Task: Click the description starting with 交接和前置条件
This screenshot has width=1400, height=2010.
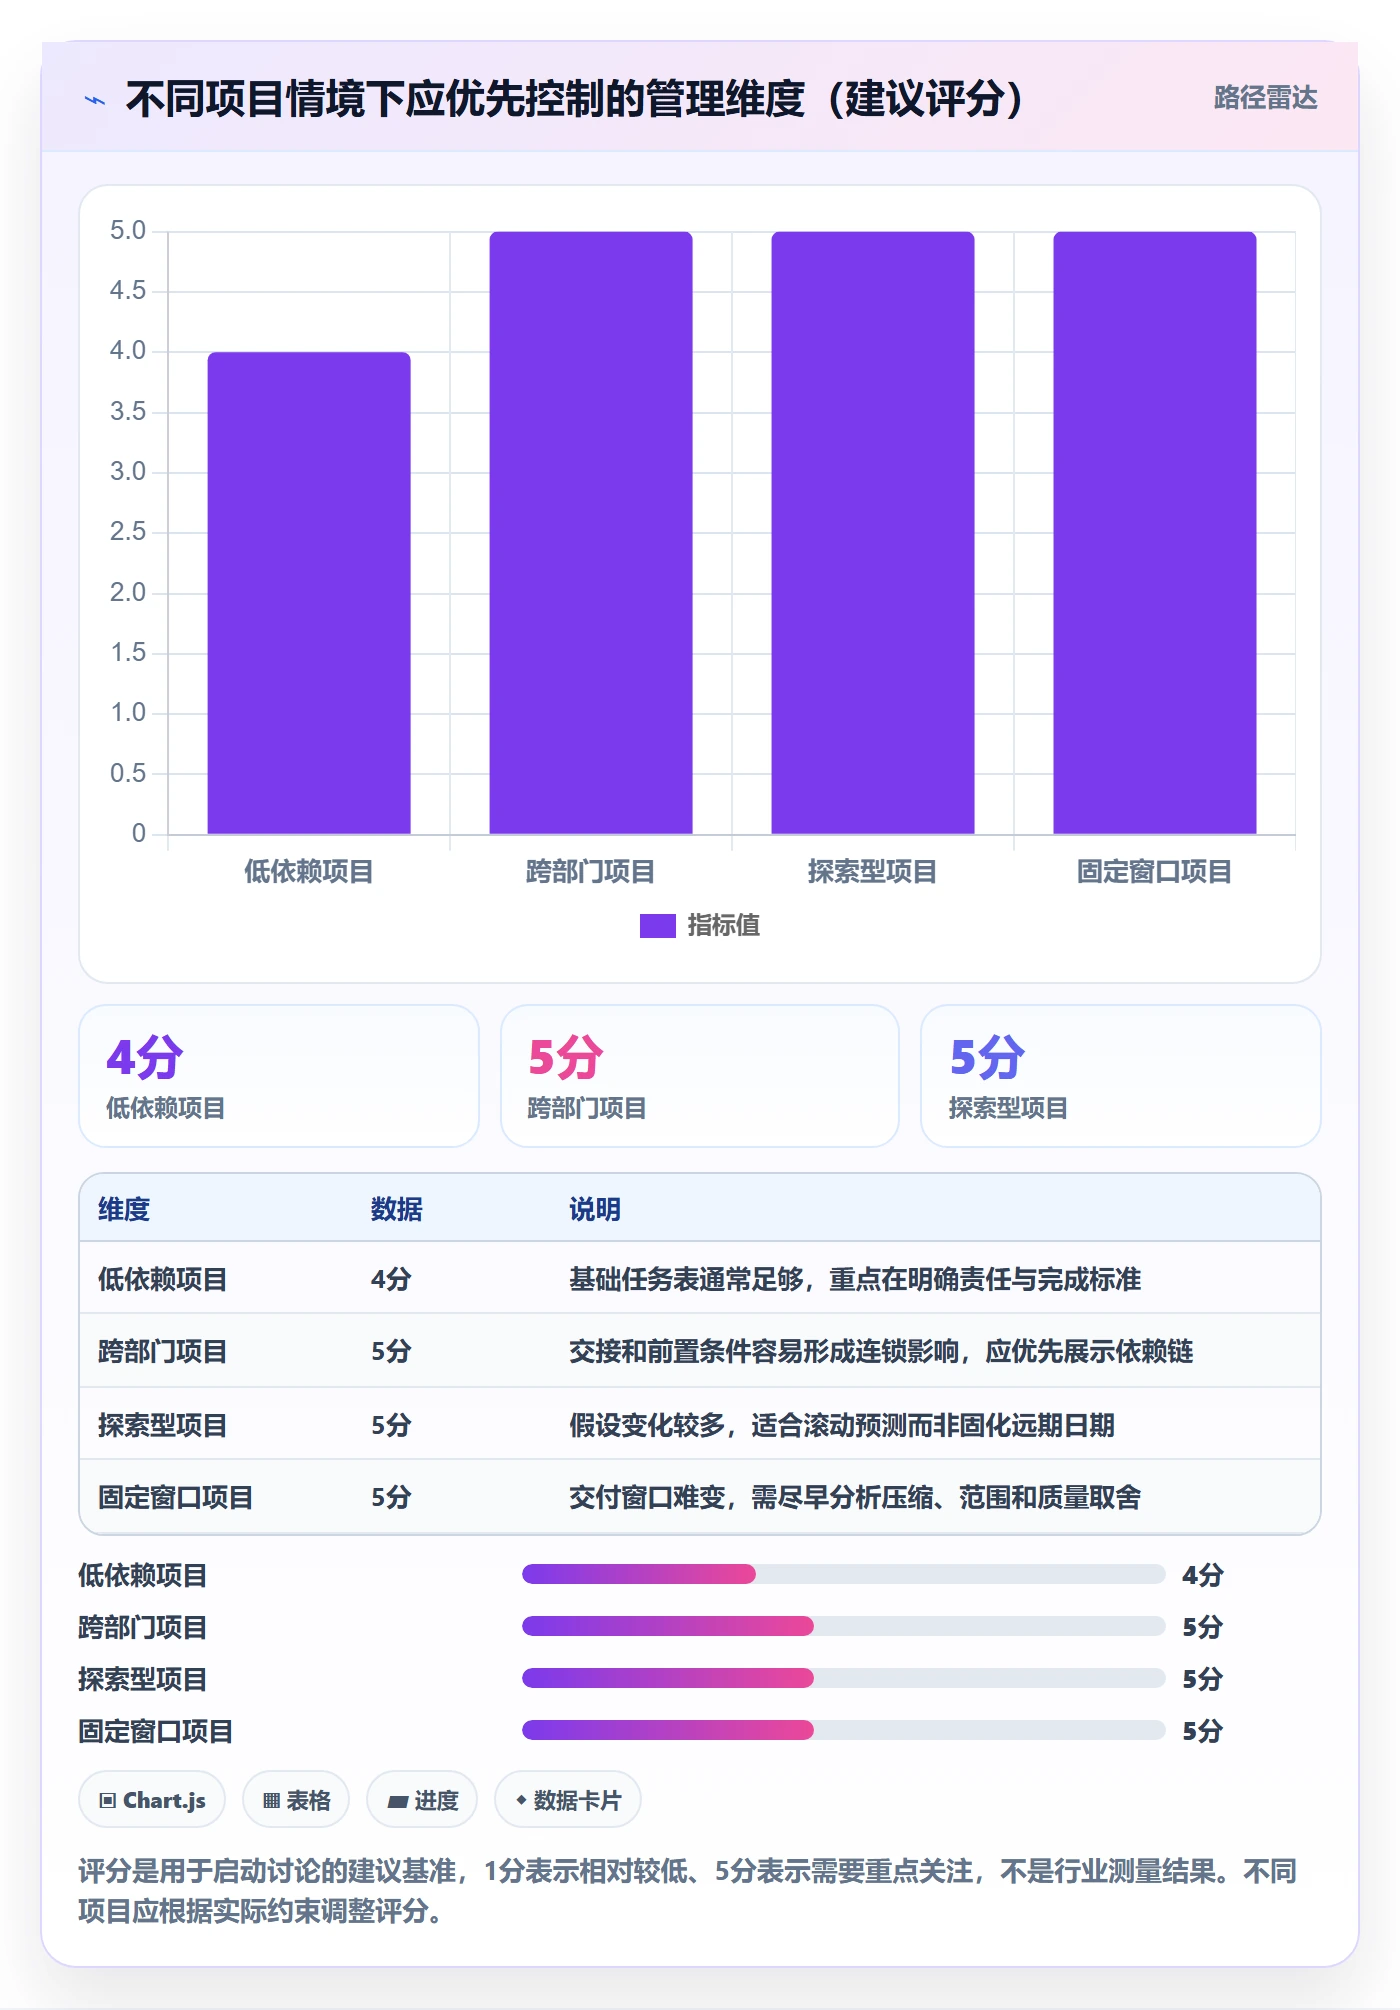Action: pos(881,1351)
